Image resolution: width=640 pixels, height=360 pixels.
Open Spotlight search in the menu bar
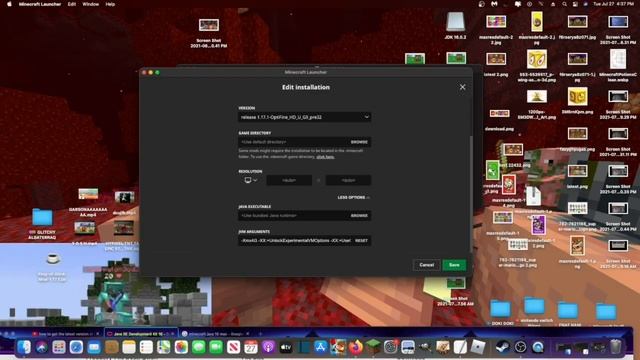pyautogui.click(x=564, y=4)
